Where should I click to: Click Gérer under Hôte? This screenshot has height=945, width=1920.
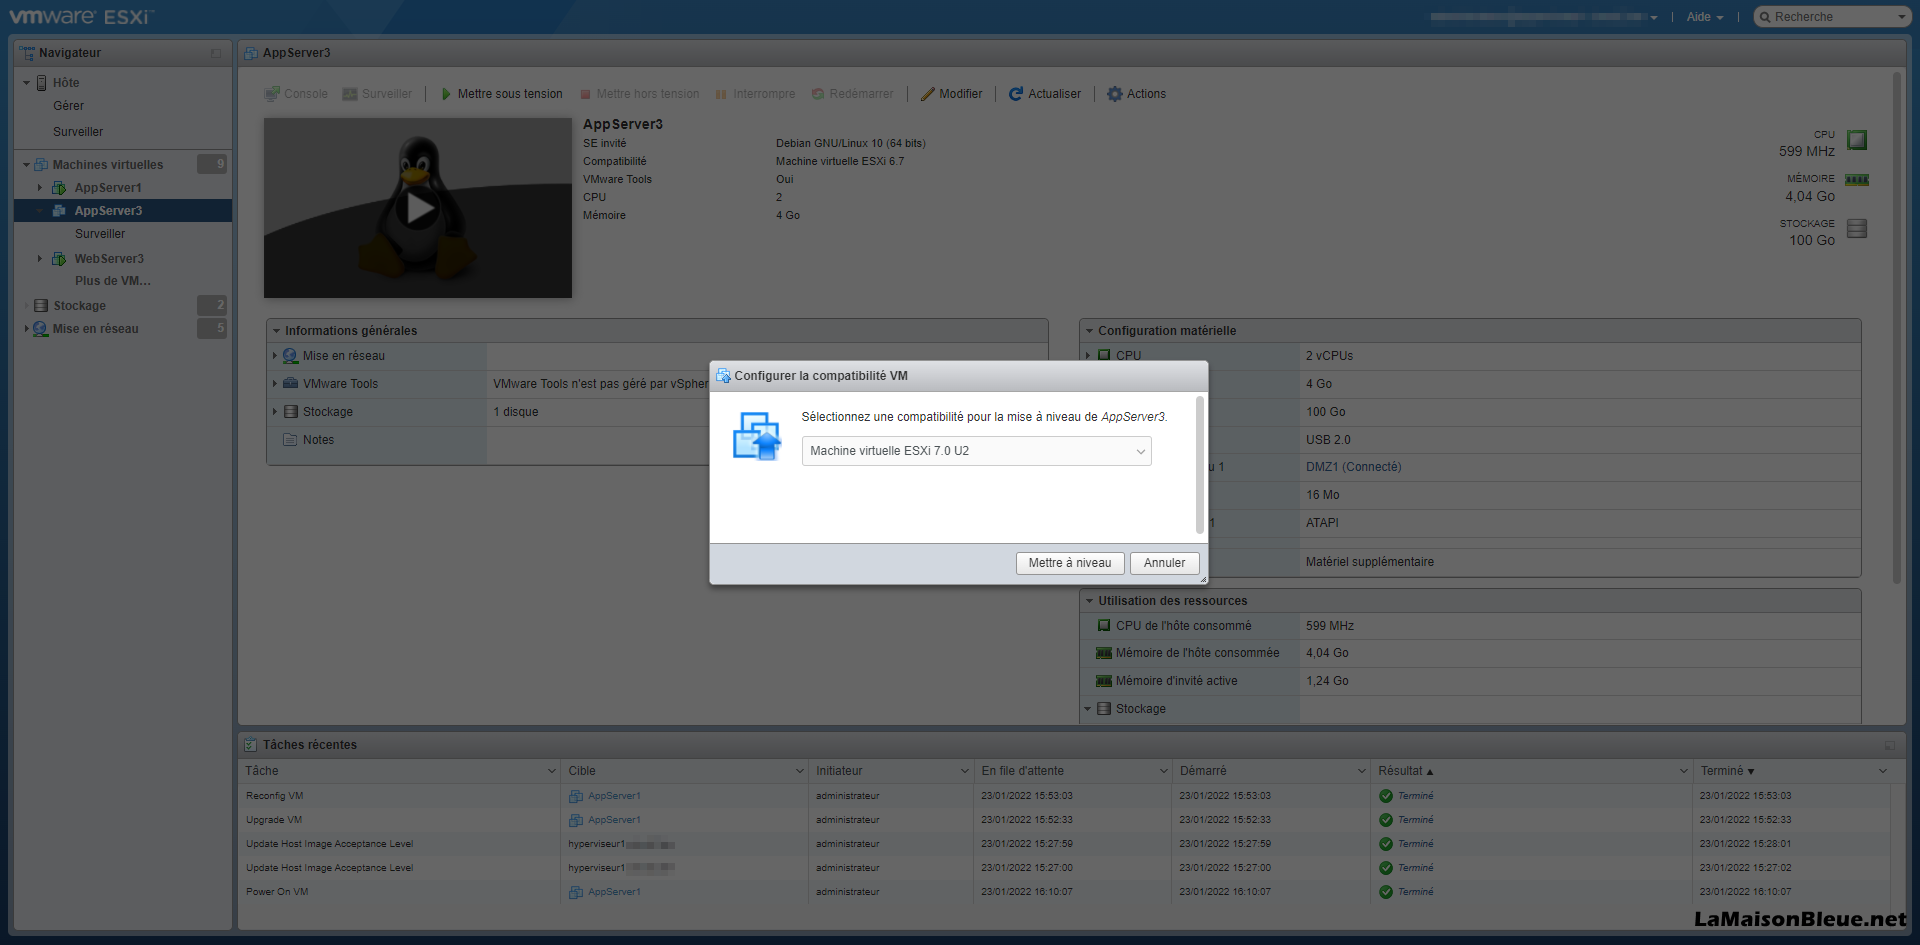tap(68, 106)
